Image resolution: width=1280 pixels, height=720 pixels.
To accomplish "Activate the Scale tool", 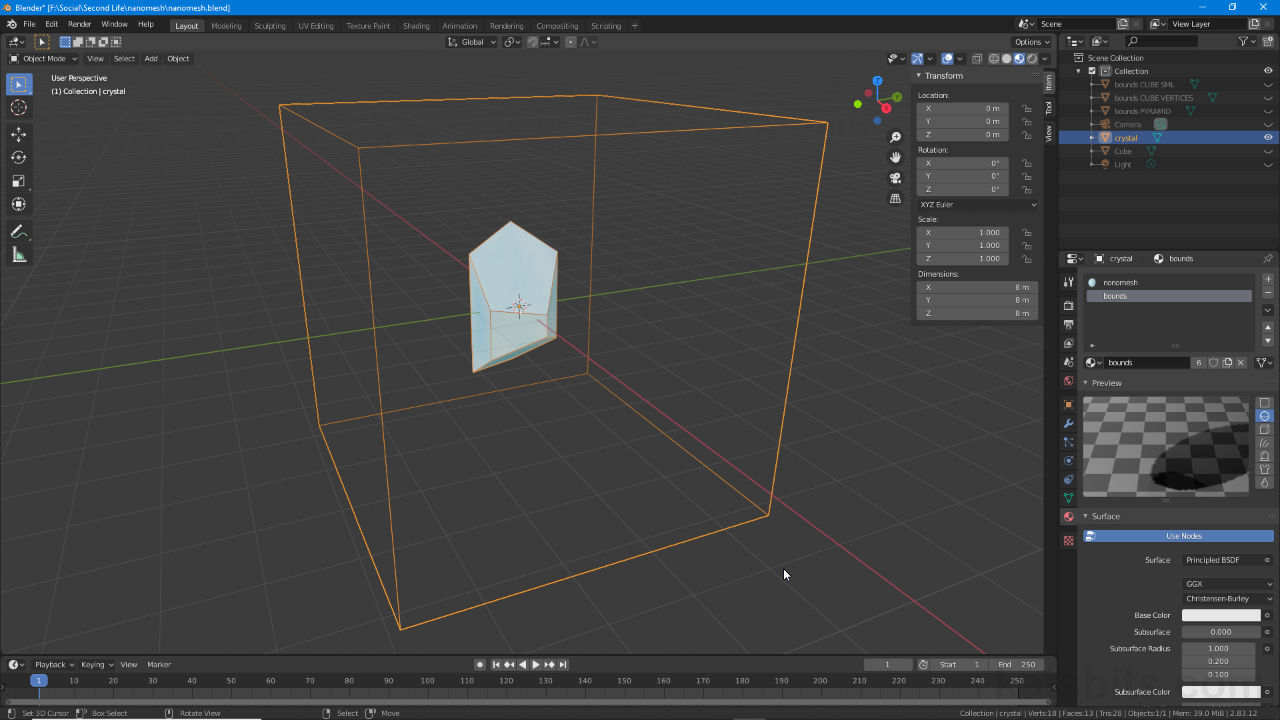I will point(18,180).
